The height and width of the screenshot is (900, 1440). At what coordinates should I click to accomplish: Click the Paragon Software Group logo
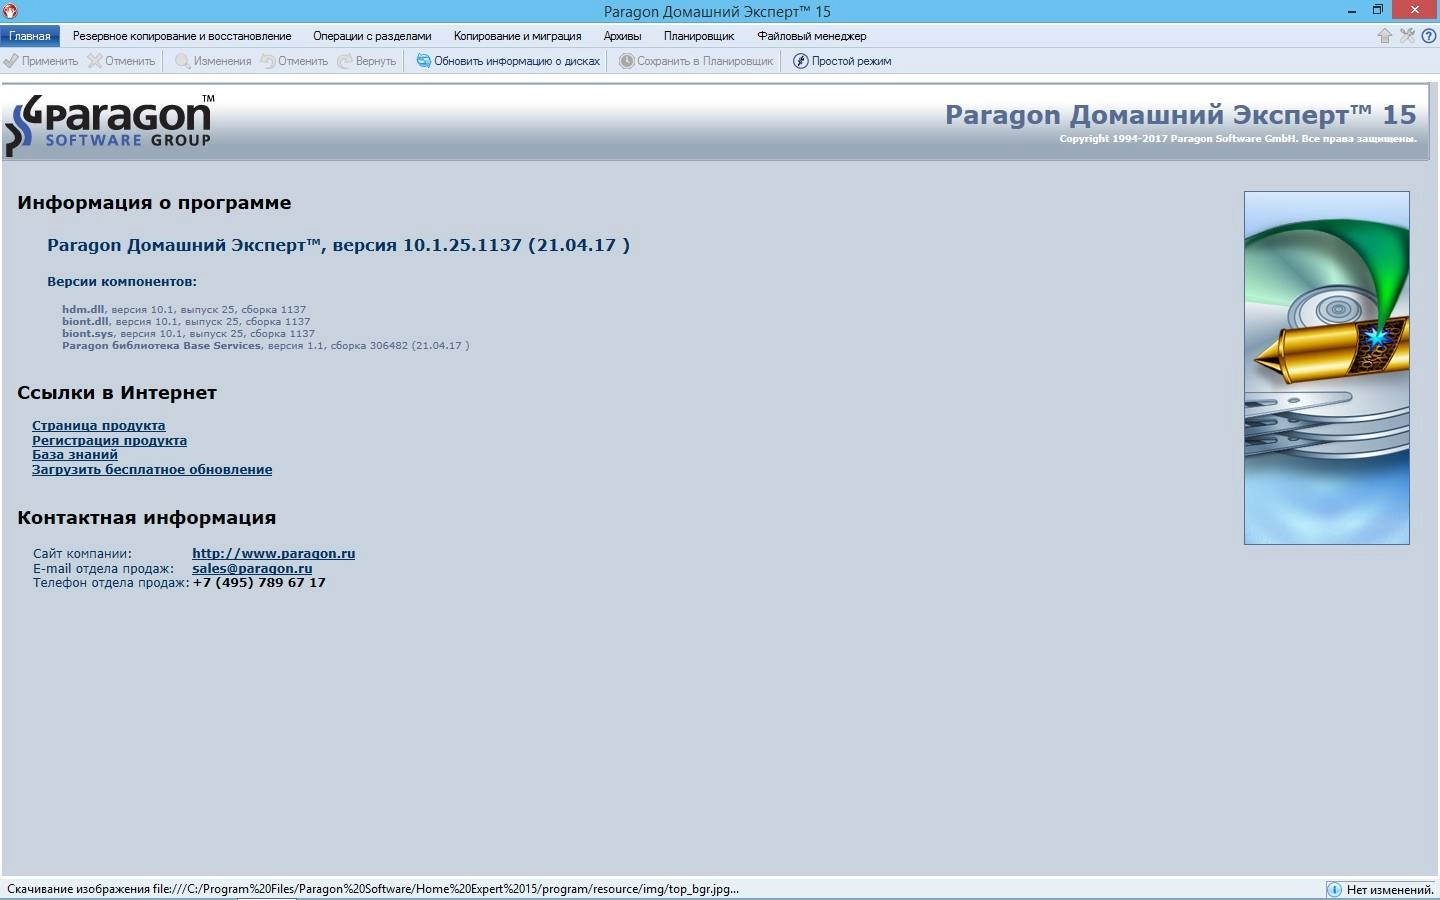pos(109,124)
